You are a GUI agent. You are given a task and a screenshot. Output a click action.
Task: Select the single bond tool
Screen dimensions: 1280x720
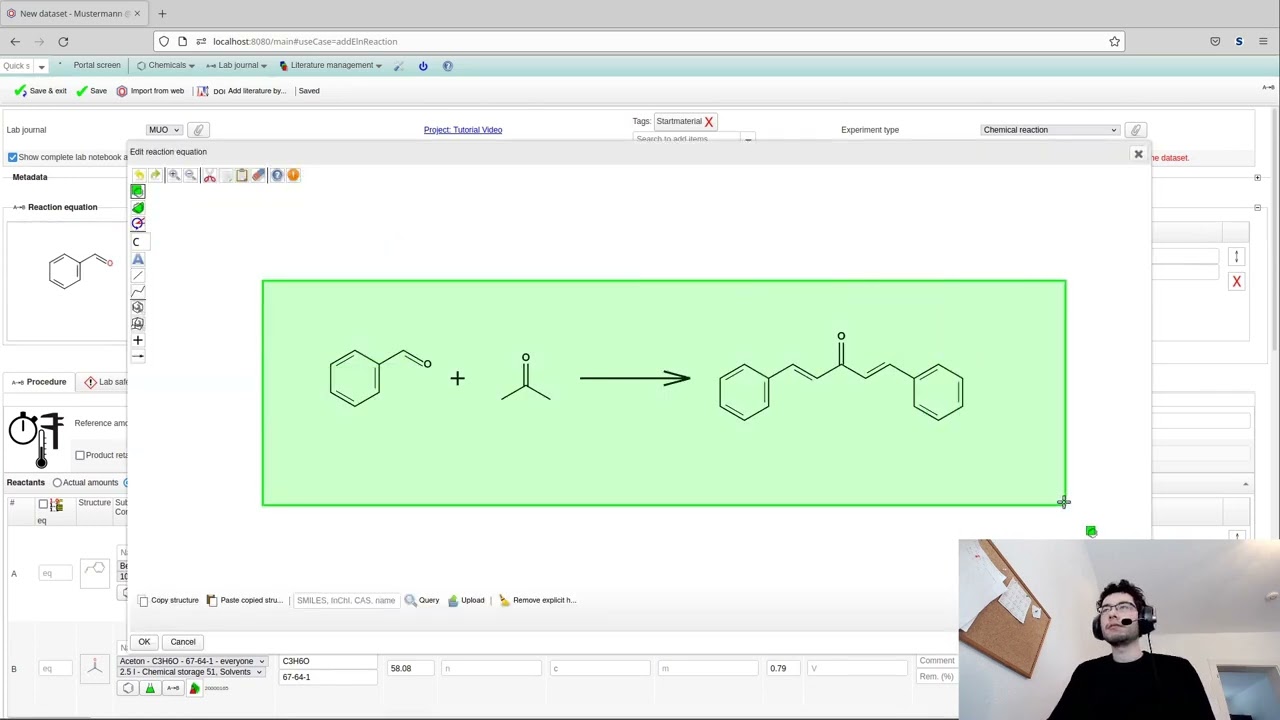pos(138,275)
